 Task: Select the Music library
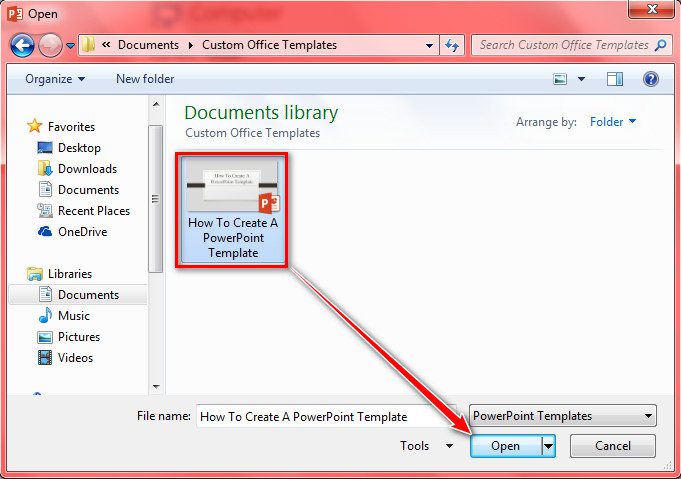click(x=74, y=316)
